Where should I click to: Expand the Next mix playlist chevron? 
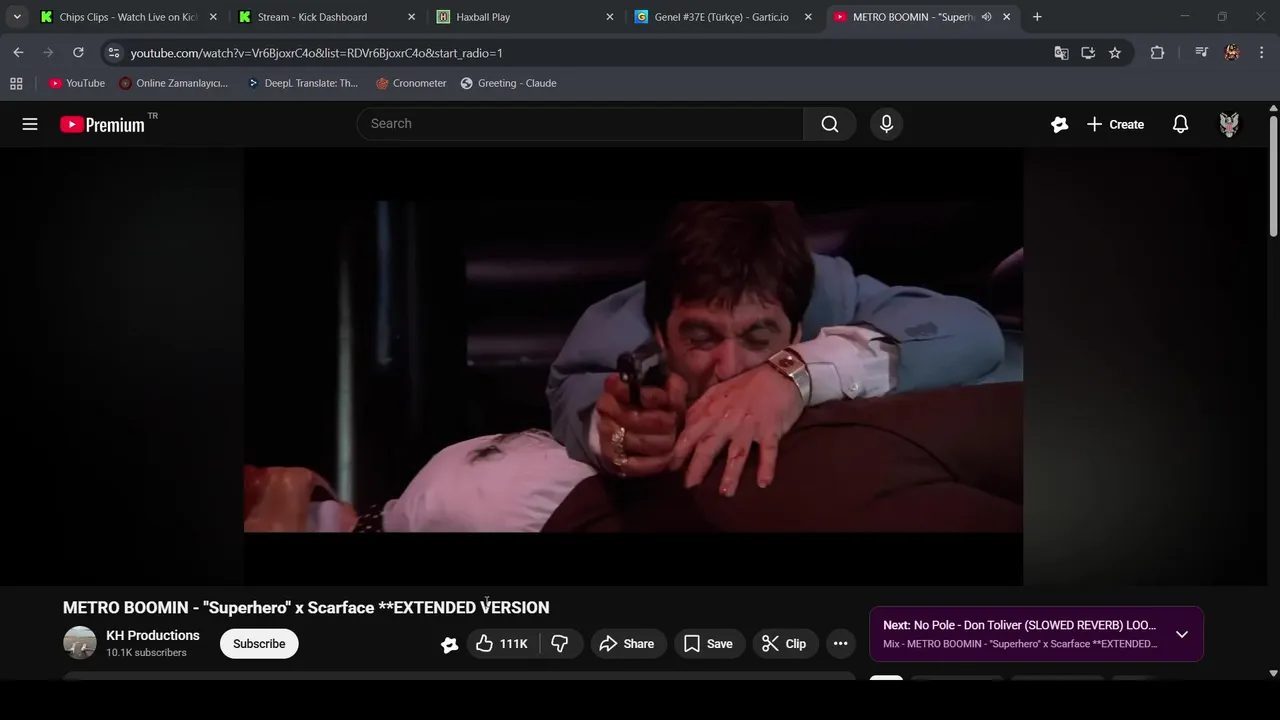click(x=1182, y=634)
